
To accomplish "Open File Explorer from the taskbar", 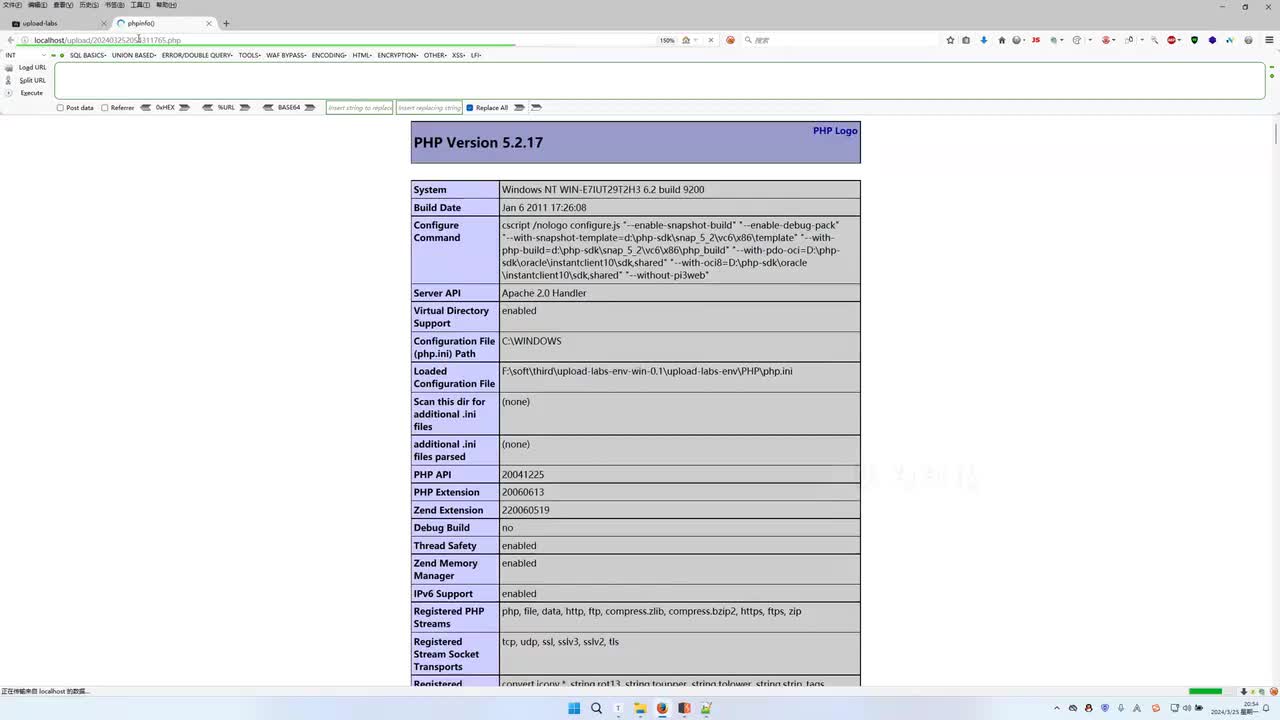I will point(640,708).
